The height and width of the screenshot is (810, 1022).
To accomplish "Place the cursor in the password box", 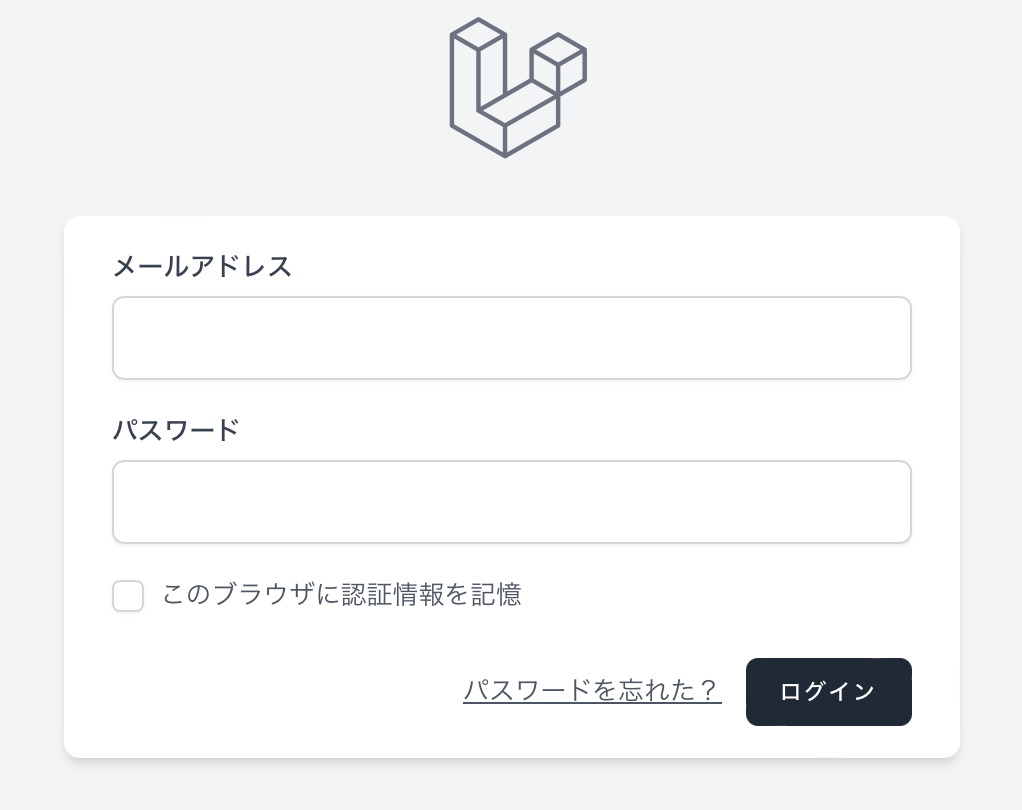I will pos(512,502).
